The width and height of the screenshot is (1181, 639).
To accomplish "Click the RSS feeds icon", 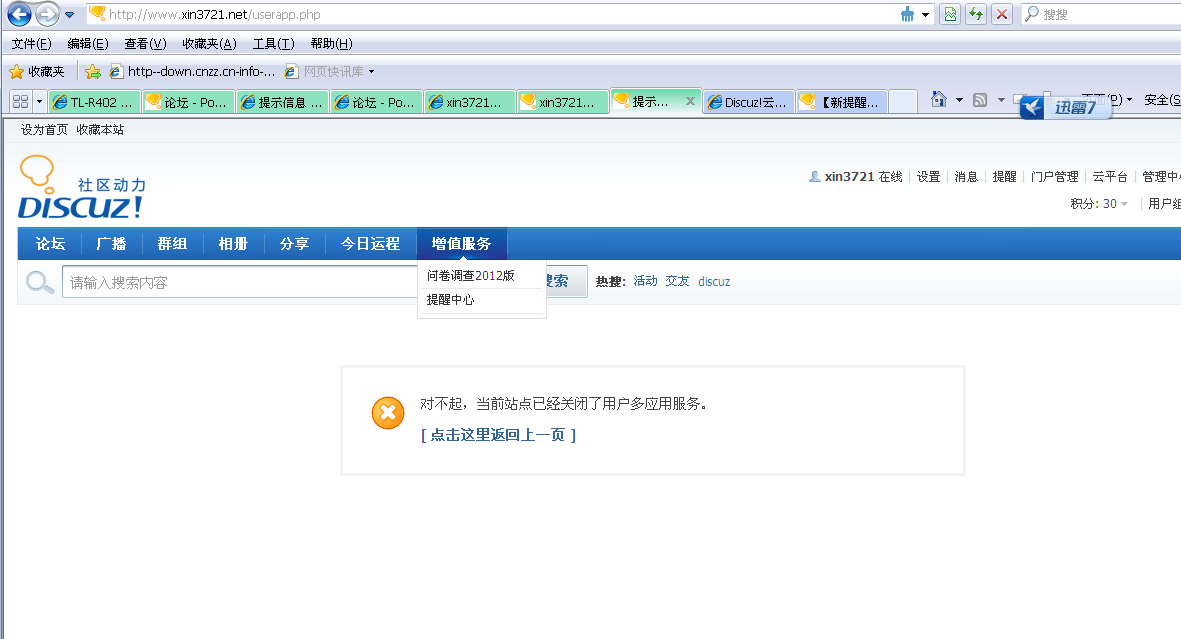I will pyautogui.click(x=980, y=99).
